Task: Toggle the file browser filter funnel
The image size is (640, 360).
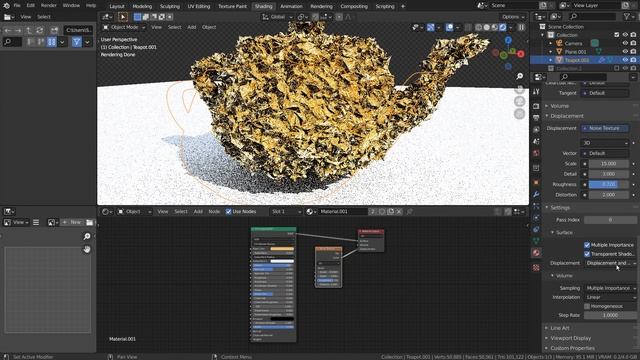Action: coord(76,42)
